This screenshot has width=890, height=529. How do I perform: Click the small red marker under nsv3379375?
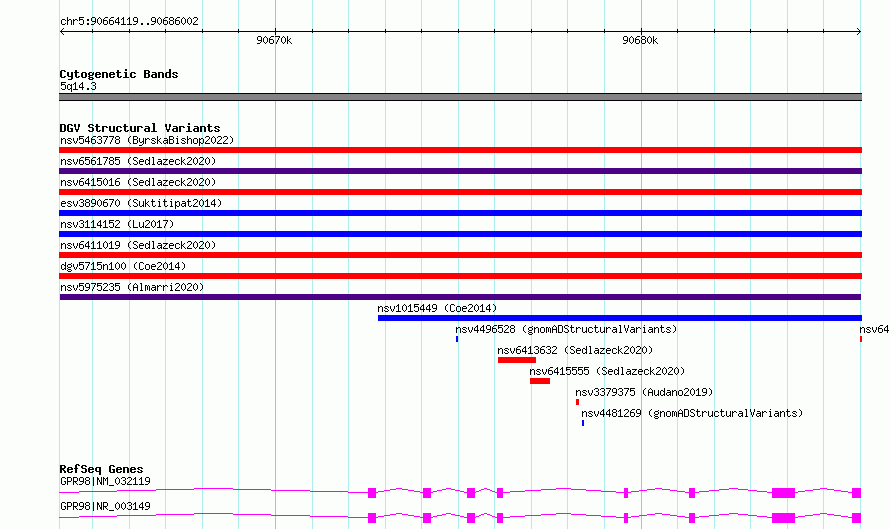(x=577, y=402)
